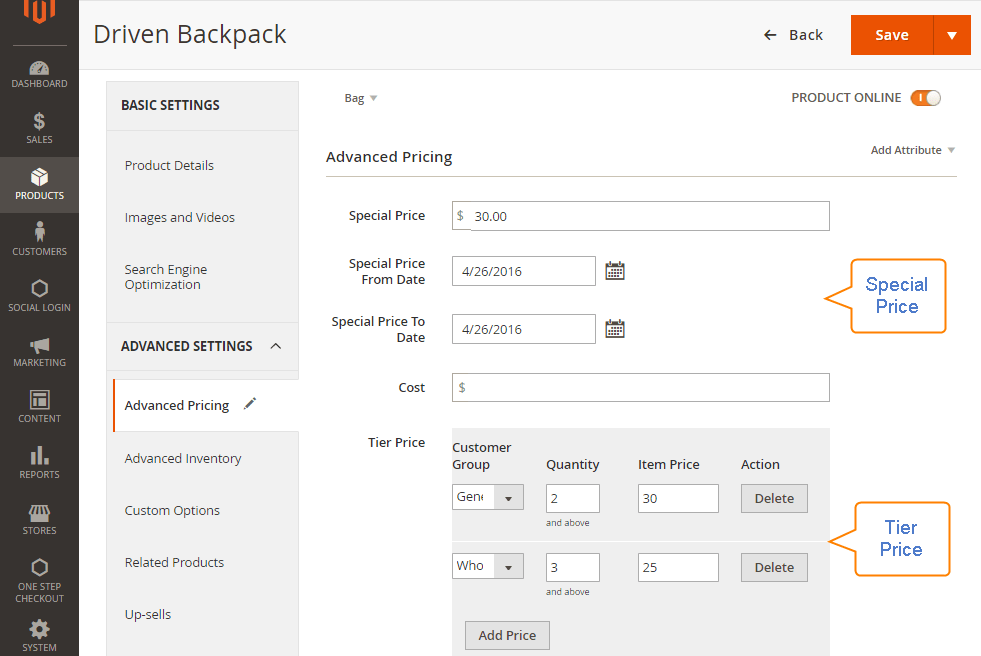
Task: Click the Basic Settings header
Action: point(170,105)
